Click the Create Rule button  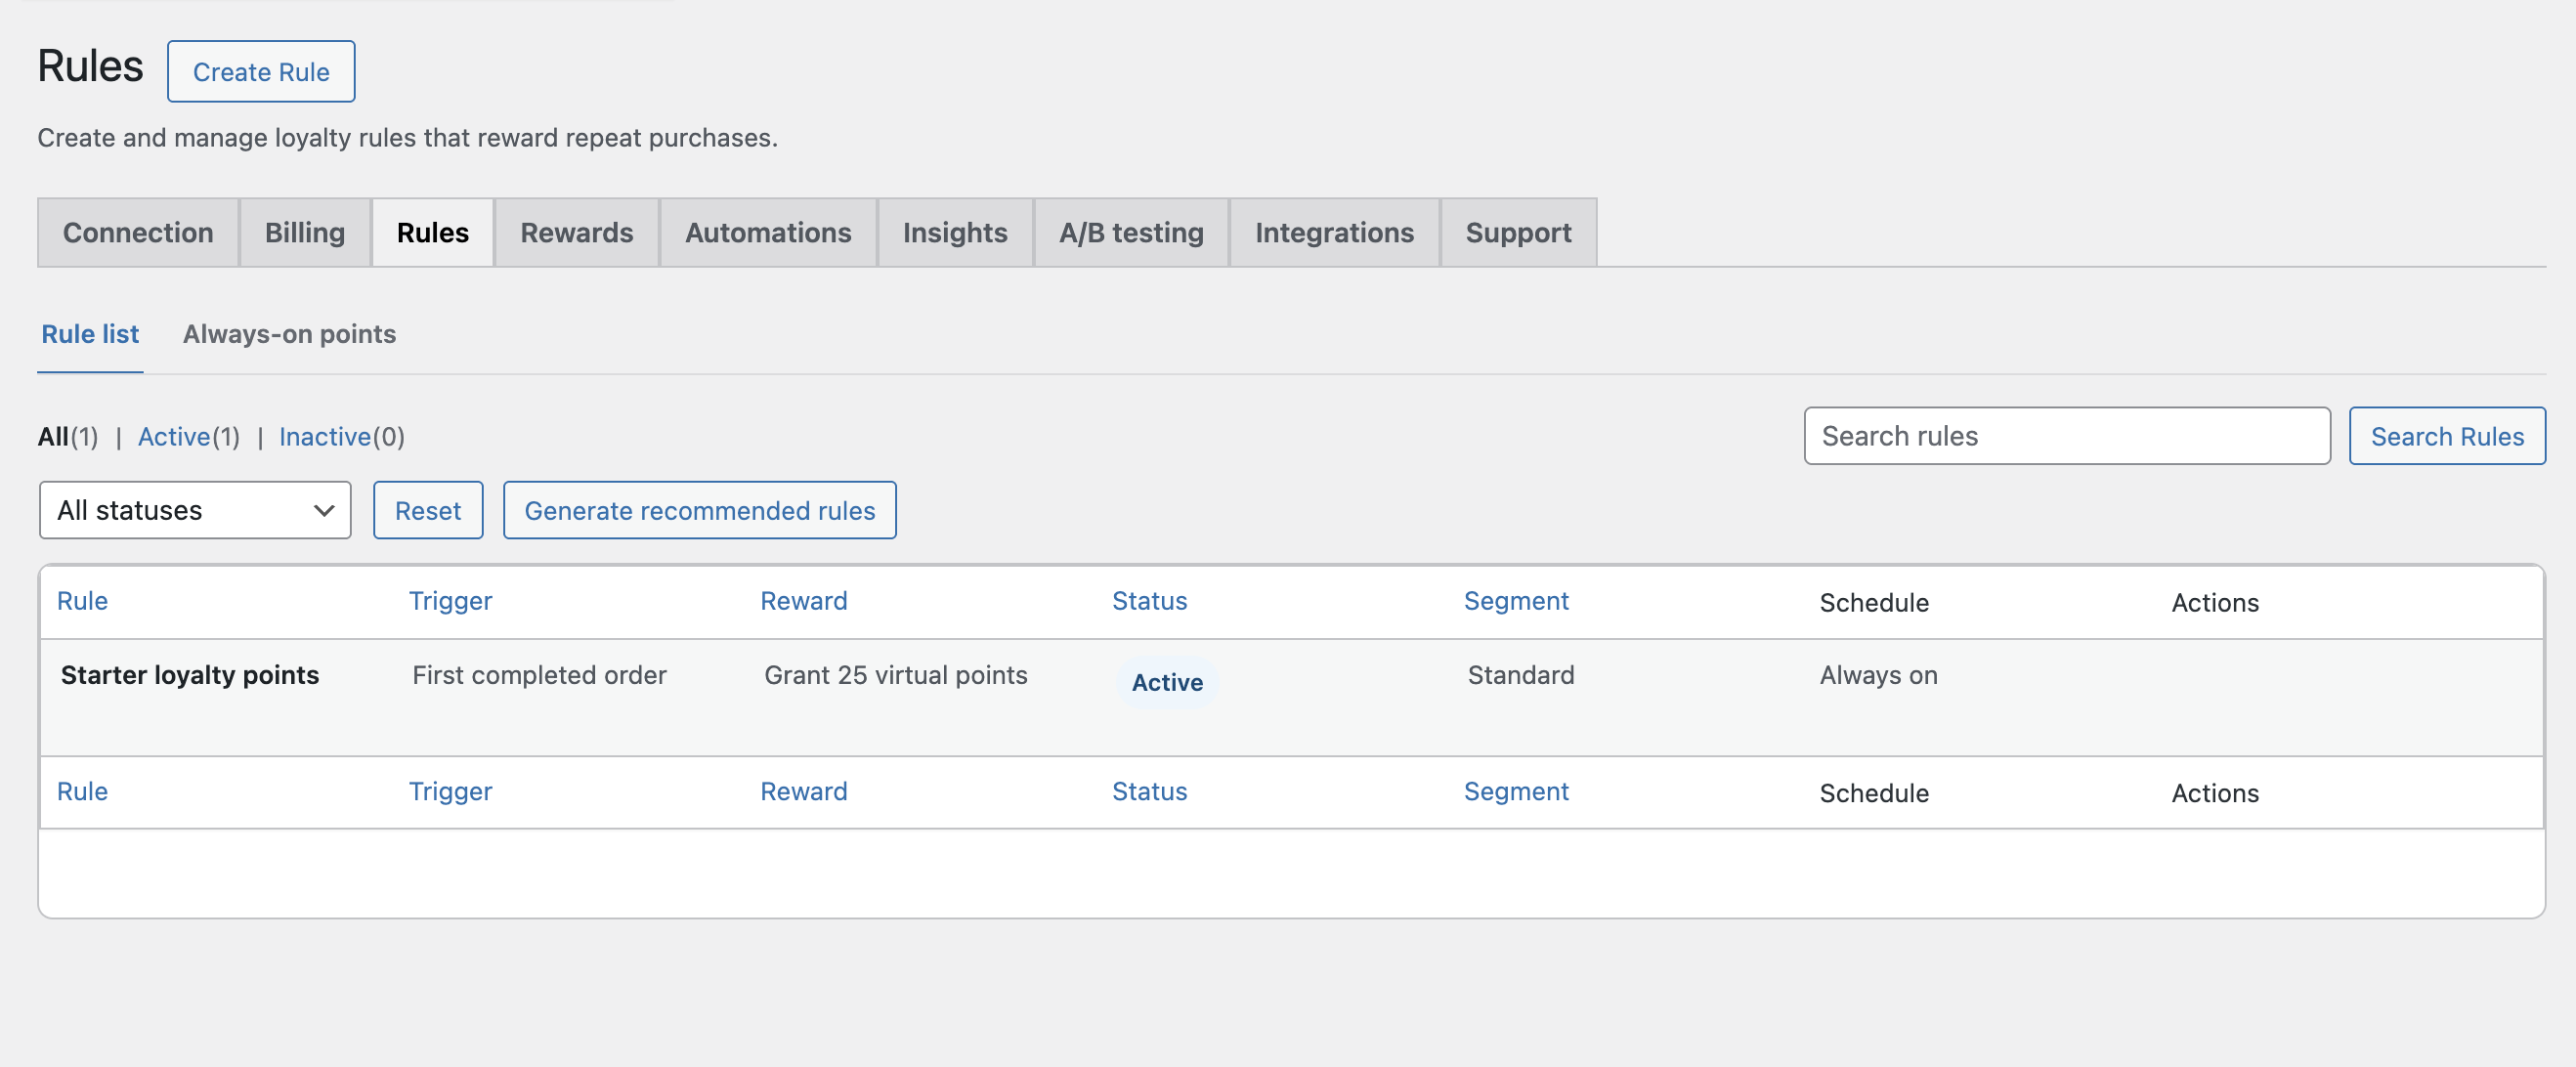[x=261, y=71]
